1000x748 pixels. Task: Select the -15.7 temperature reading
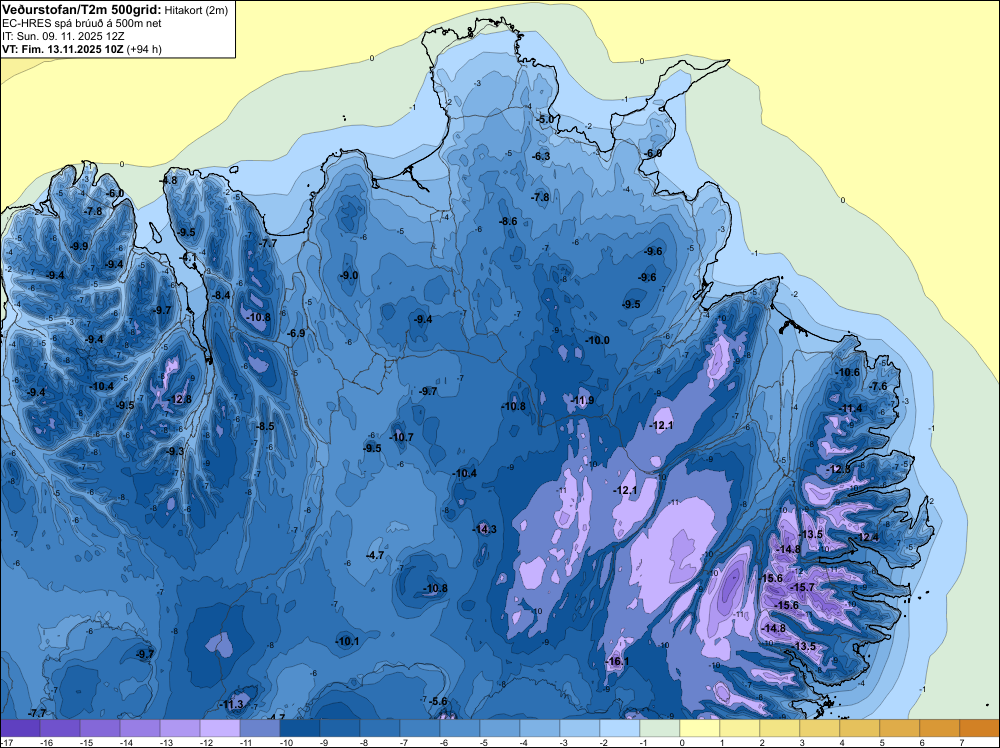[x=803, y=587]
